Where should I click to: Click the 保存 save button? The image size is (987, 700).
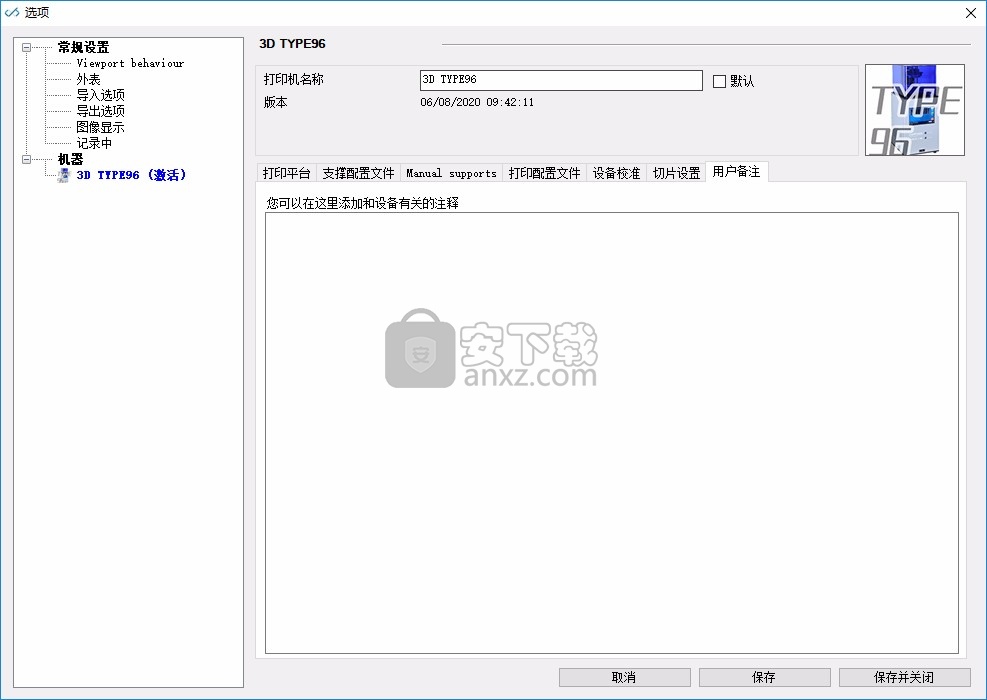pos(765,677)
